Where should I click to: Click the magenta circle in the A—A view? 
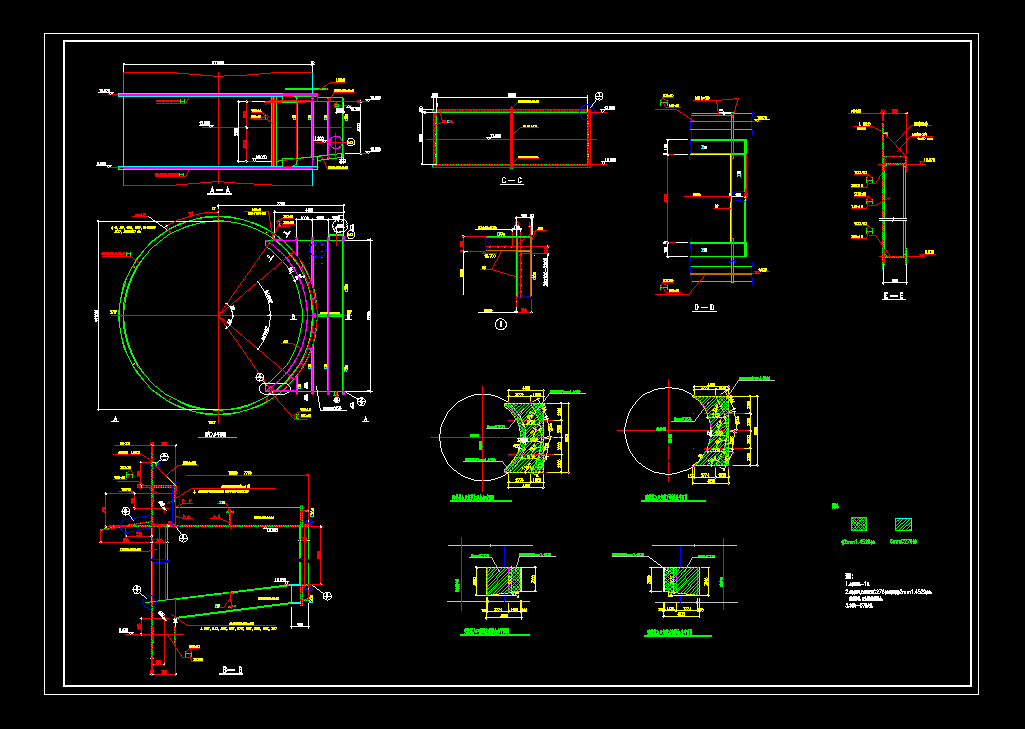[x=335, y=143]
